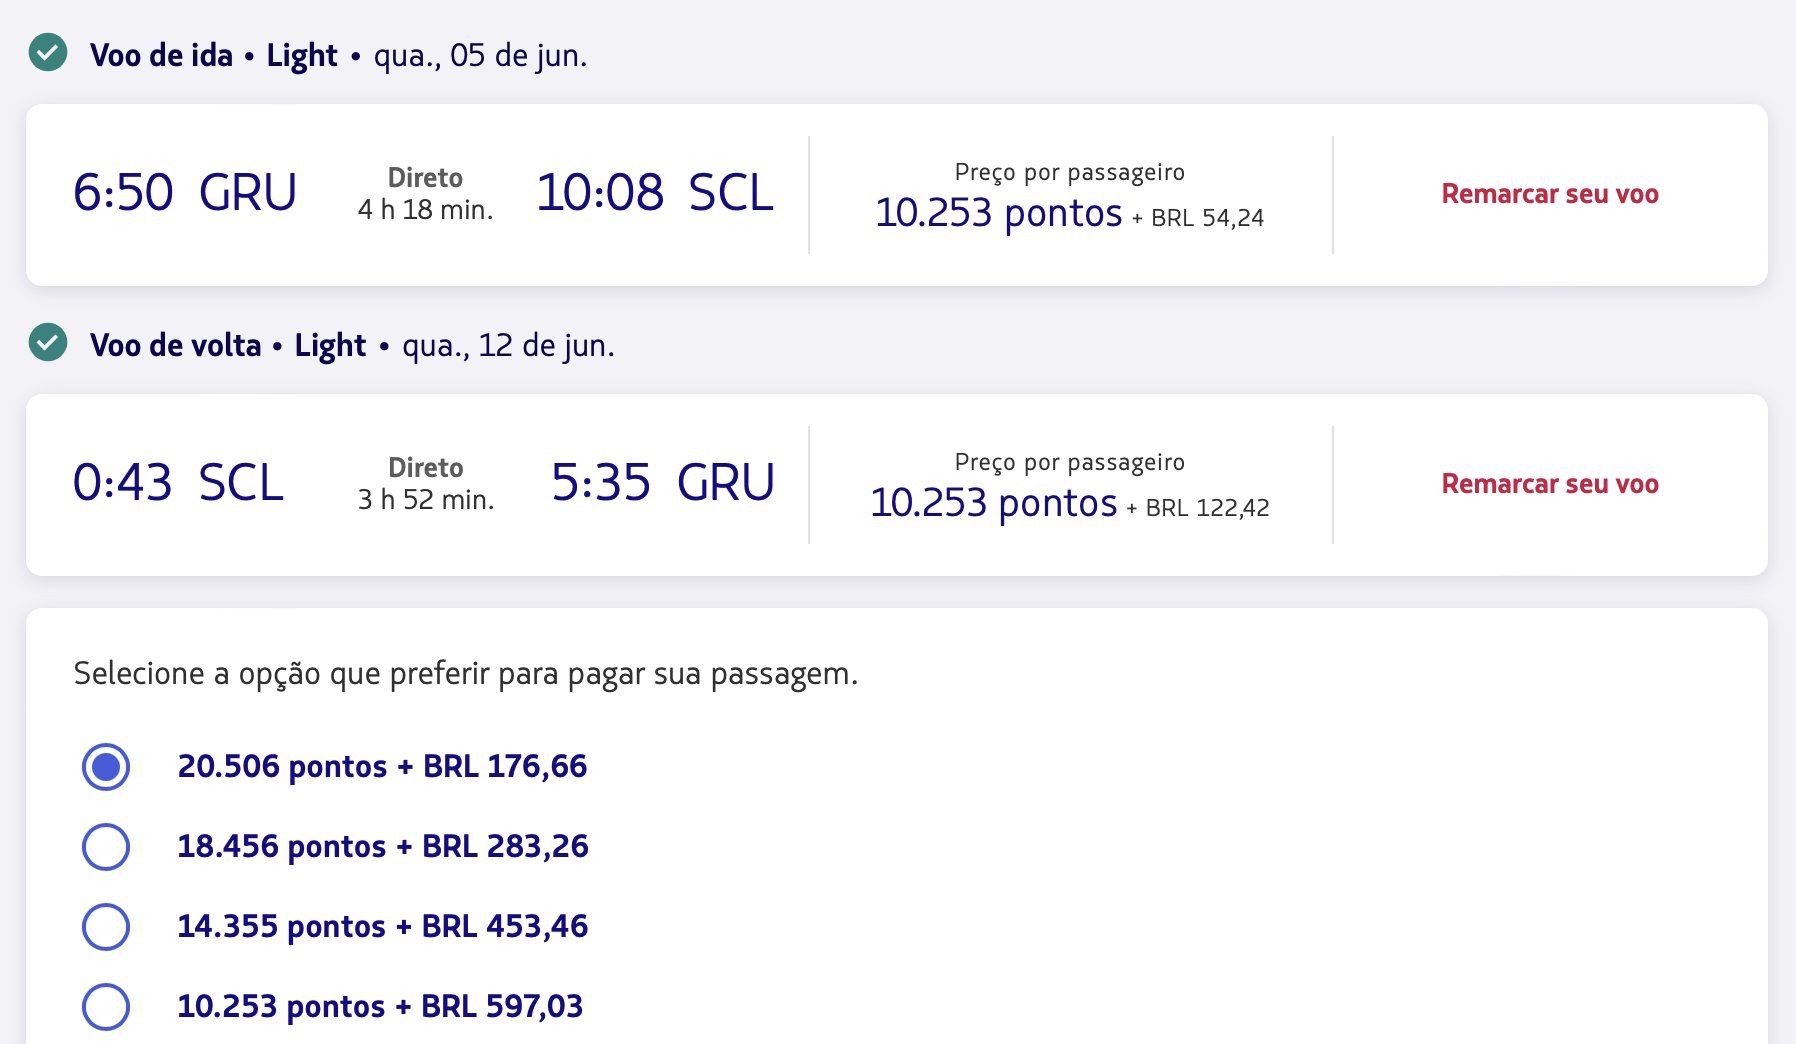1796x1044 pixels.
Task: Click the green checkmark beside Voo de volta
Action: (48, 342)
